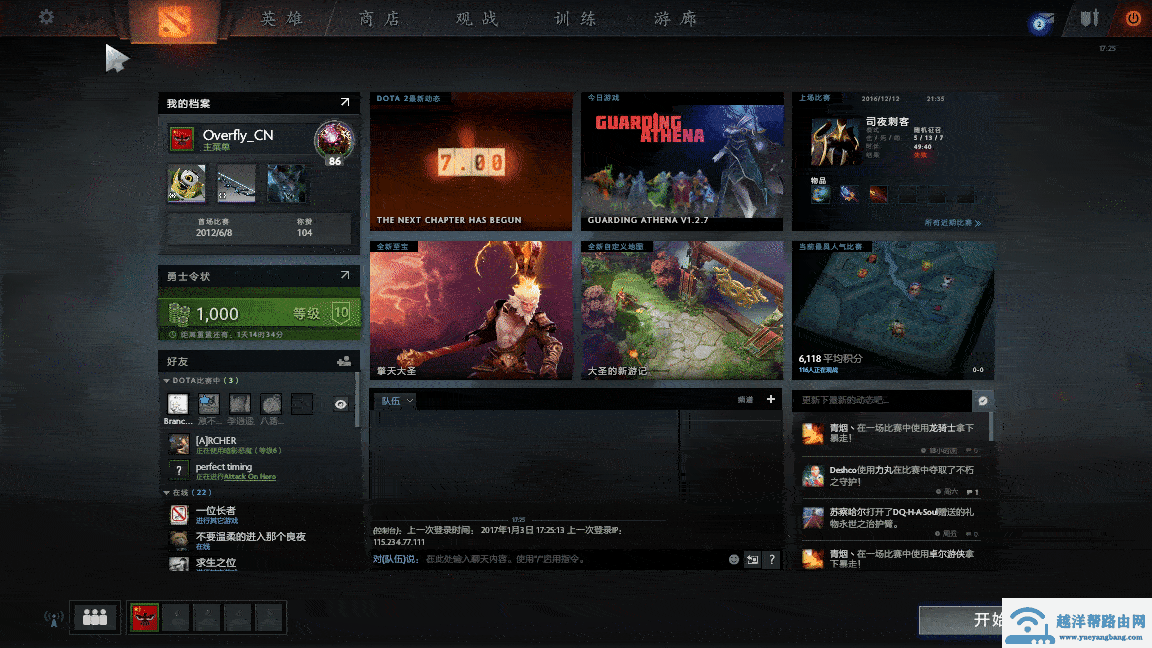Image resolution: width=1152 pixels, height=648 pixels.
Task: Click the power icon to quit Dota 2
Action: pyautogui.click(x=1133, y=17)
